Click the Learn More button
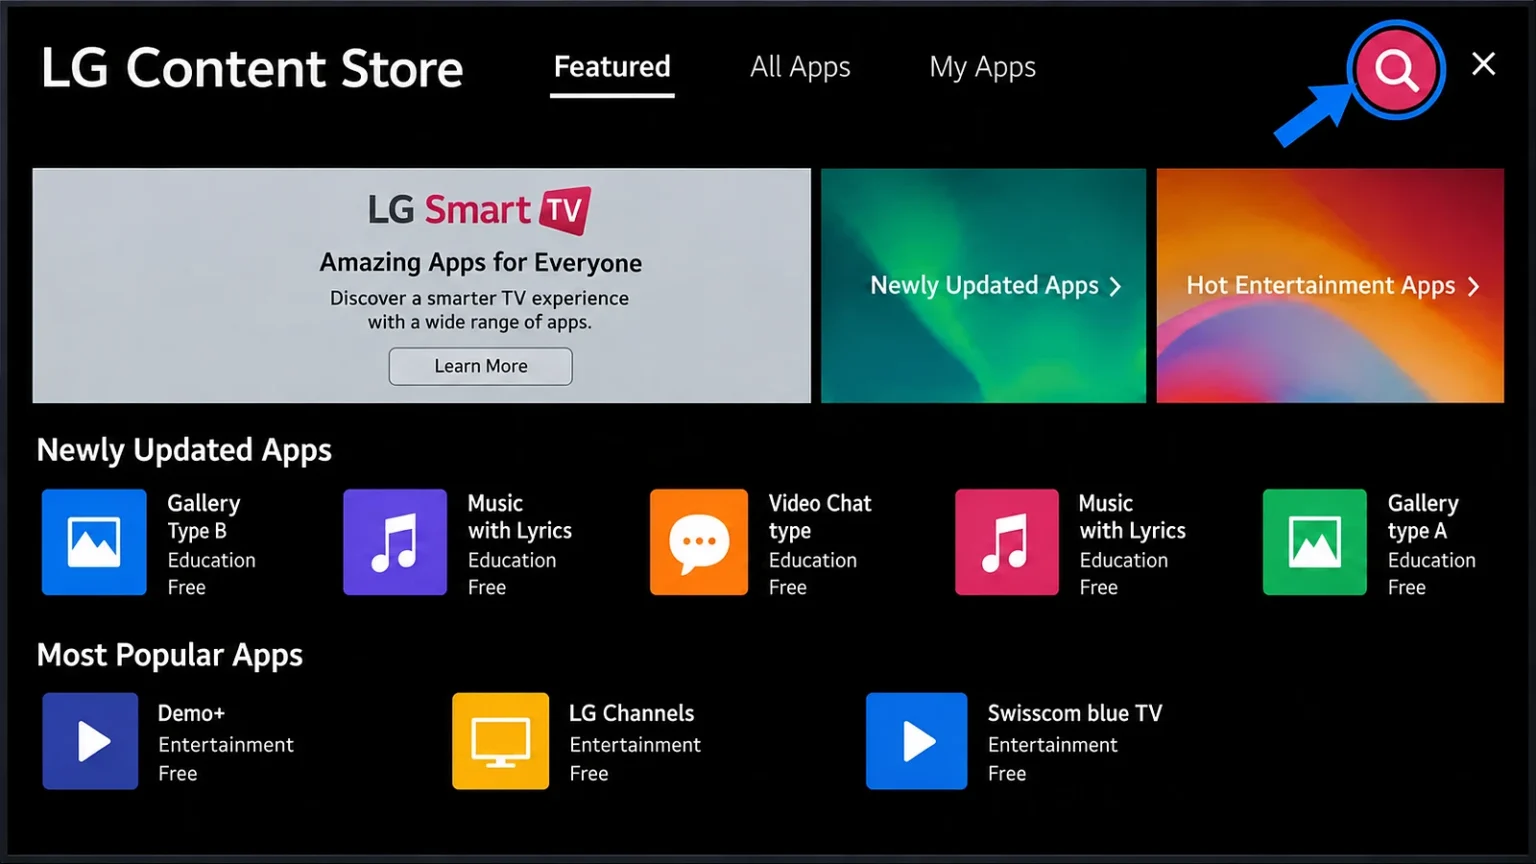This screenshot has width=1536, height=864. pyautogui.click(x=481, y=366)
